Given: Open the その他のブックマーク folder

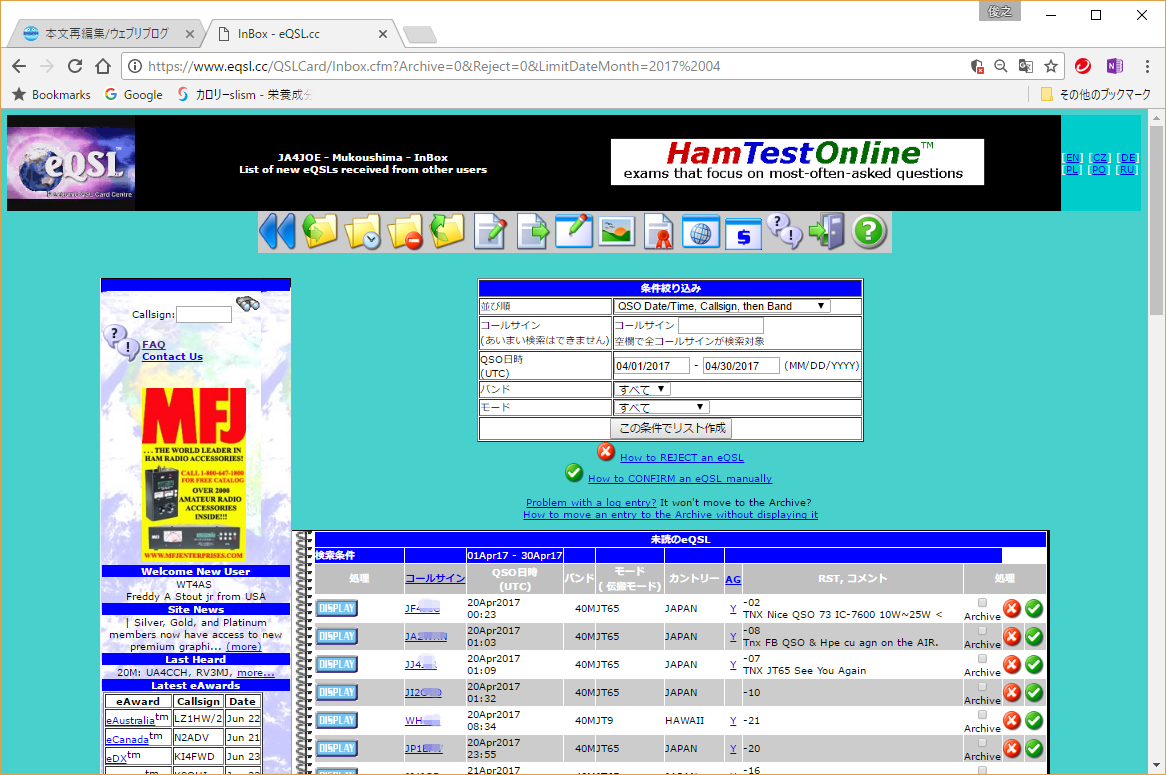Looking at the screenshot, I should pyautogui.click(x=1095, y=94).
